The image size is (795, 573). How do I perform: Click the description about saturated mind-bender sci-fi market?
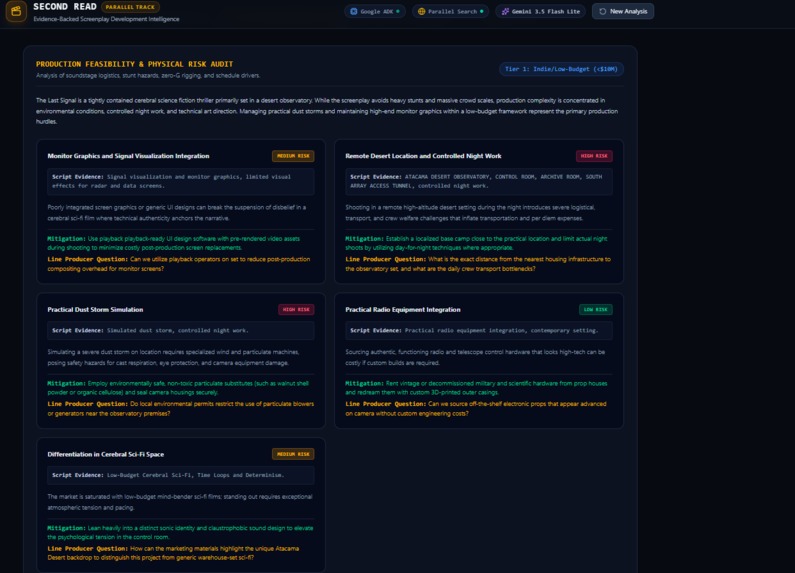pyautogui.click(x=180, y=502)
